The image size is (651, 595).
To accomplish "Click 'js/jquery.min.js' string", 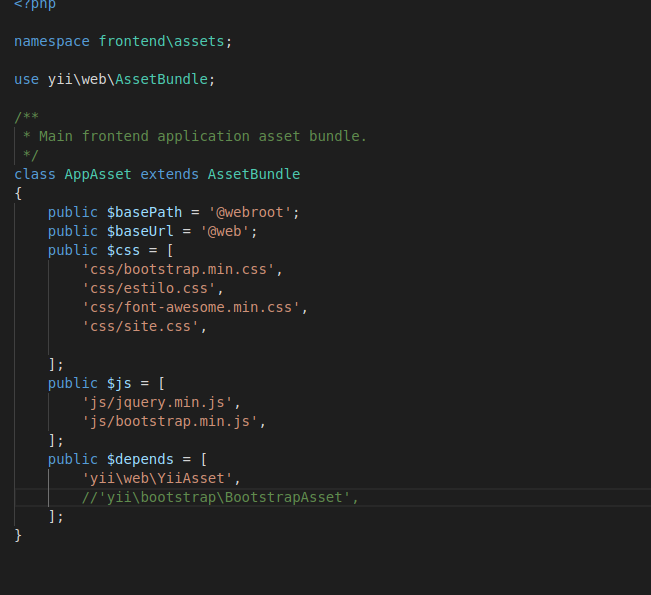I will (x=157, y=403).
